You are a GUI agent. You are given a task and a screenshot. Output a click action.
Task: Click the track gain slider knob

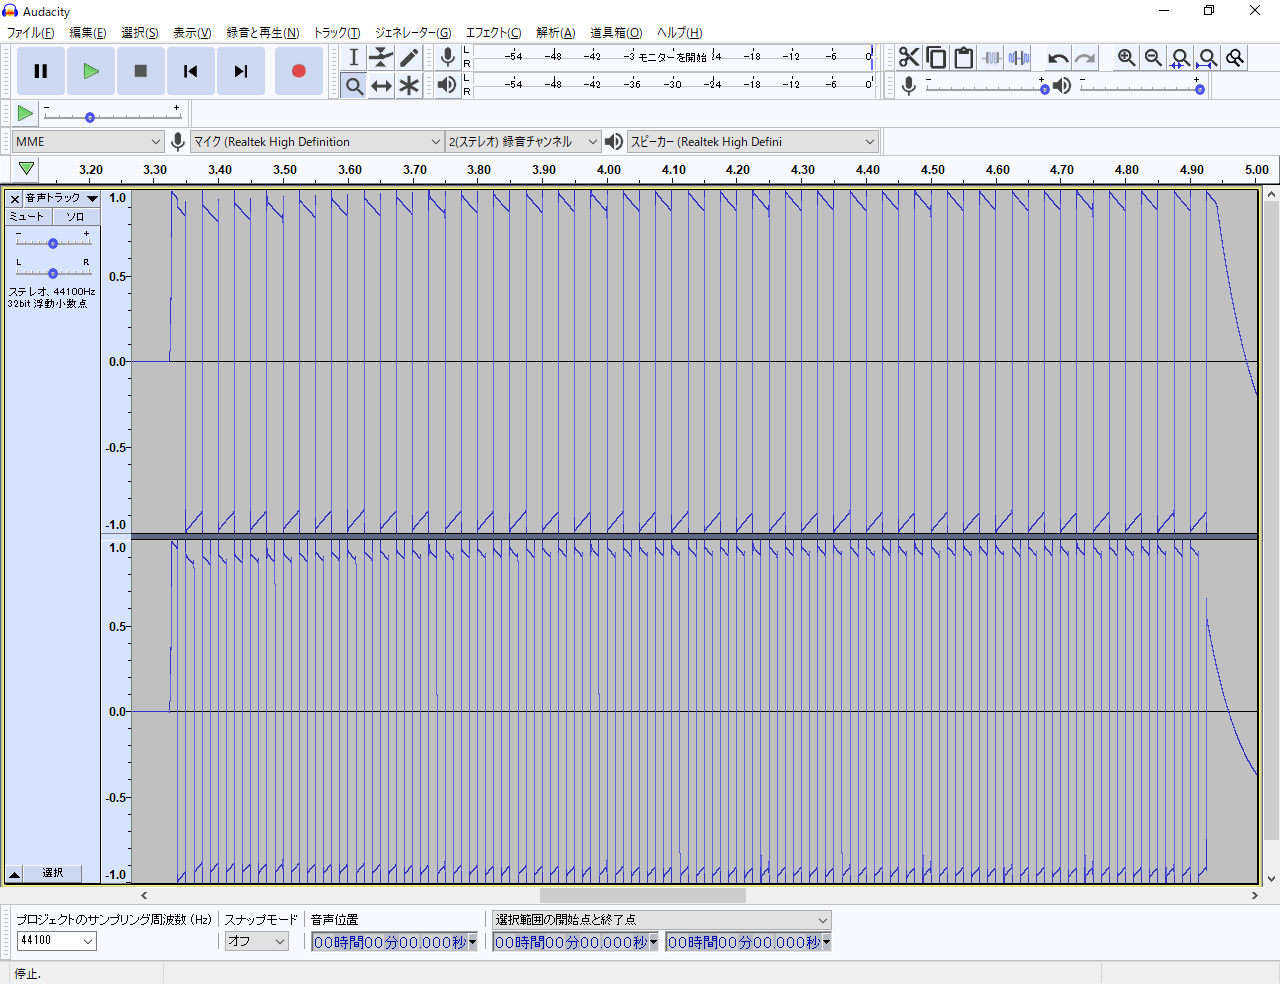(x=53, y=243)
